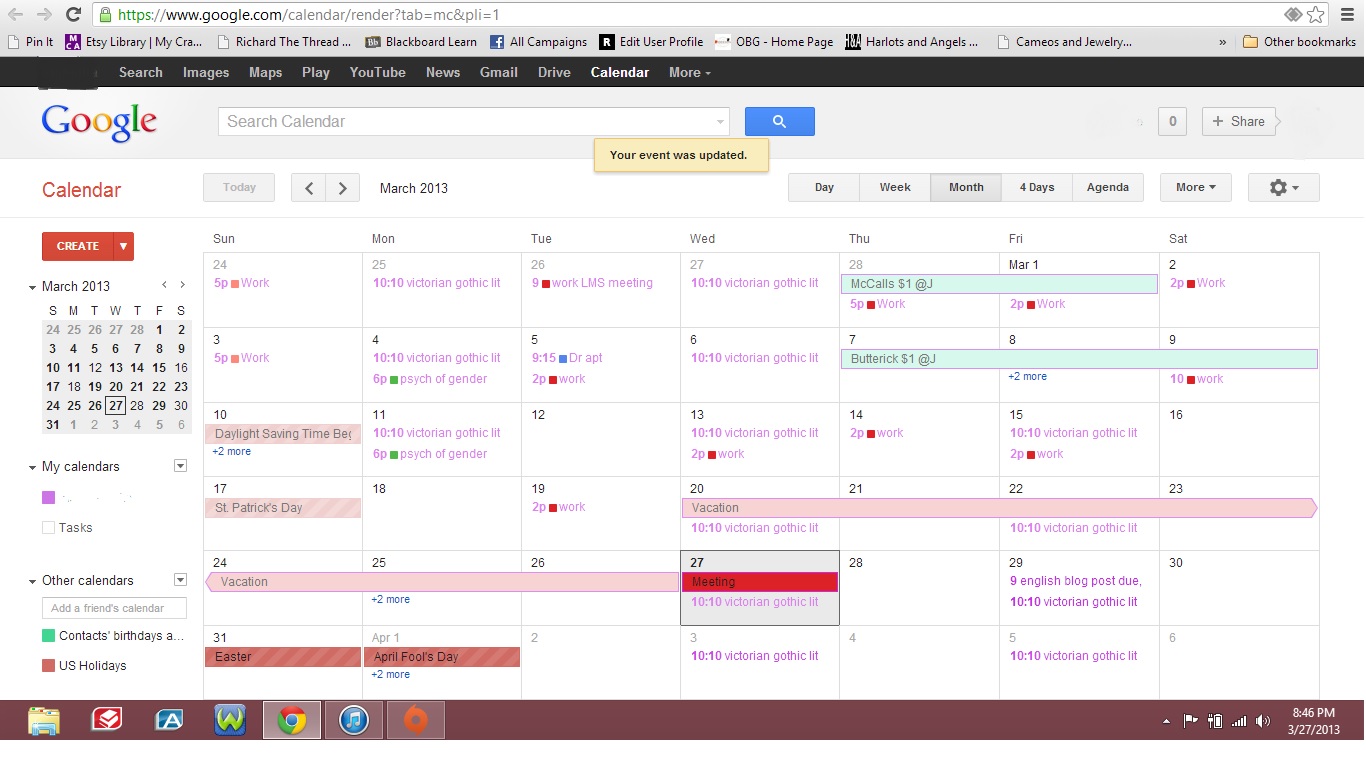1366x768 pixels.
Task: Click the volume speaker tray icon
Action: click(1263, 721)
